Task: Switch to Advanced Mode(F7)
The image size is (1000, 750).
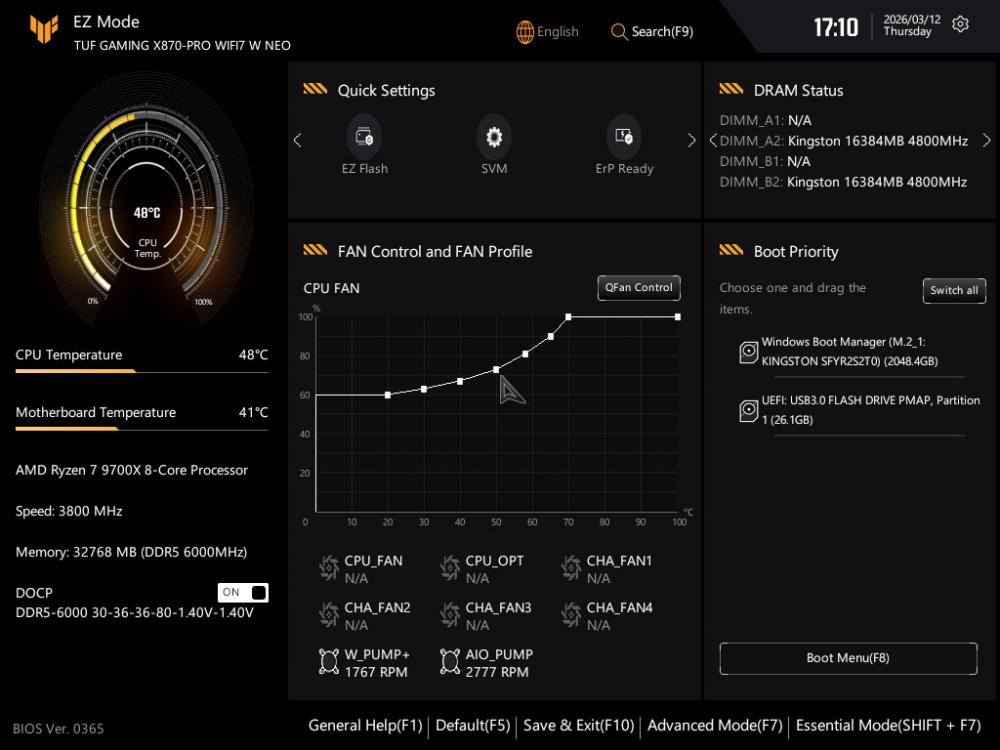Action: 715,725
